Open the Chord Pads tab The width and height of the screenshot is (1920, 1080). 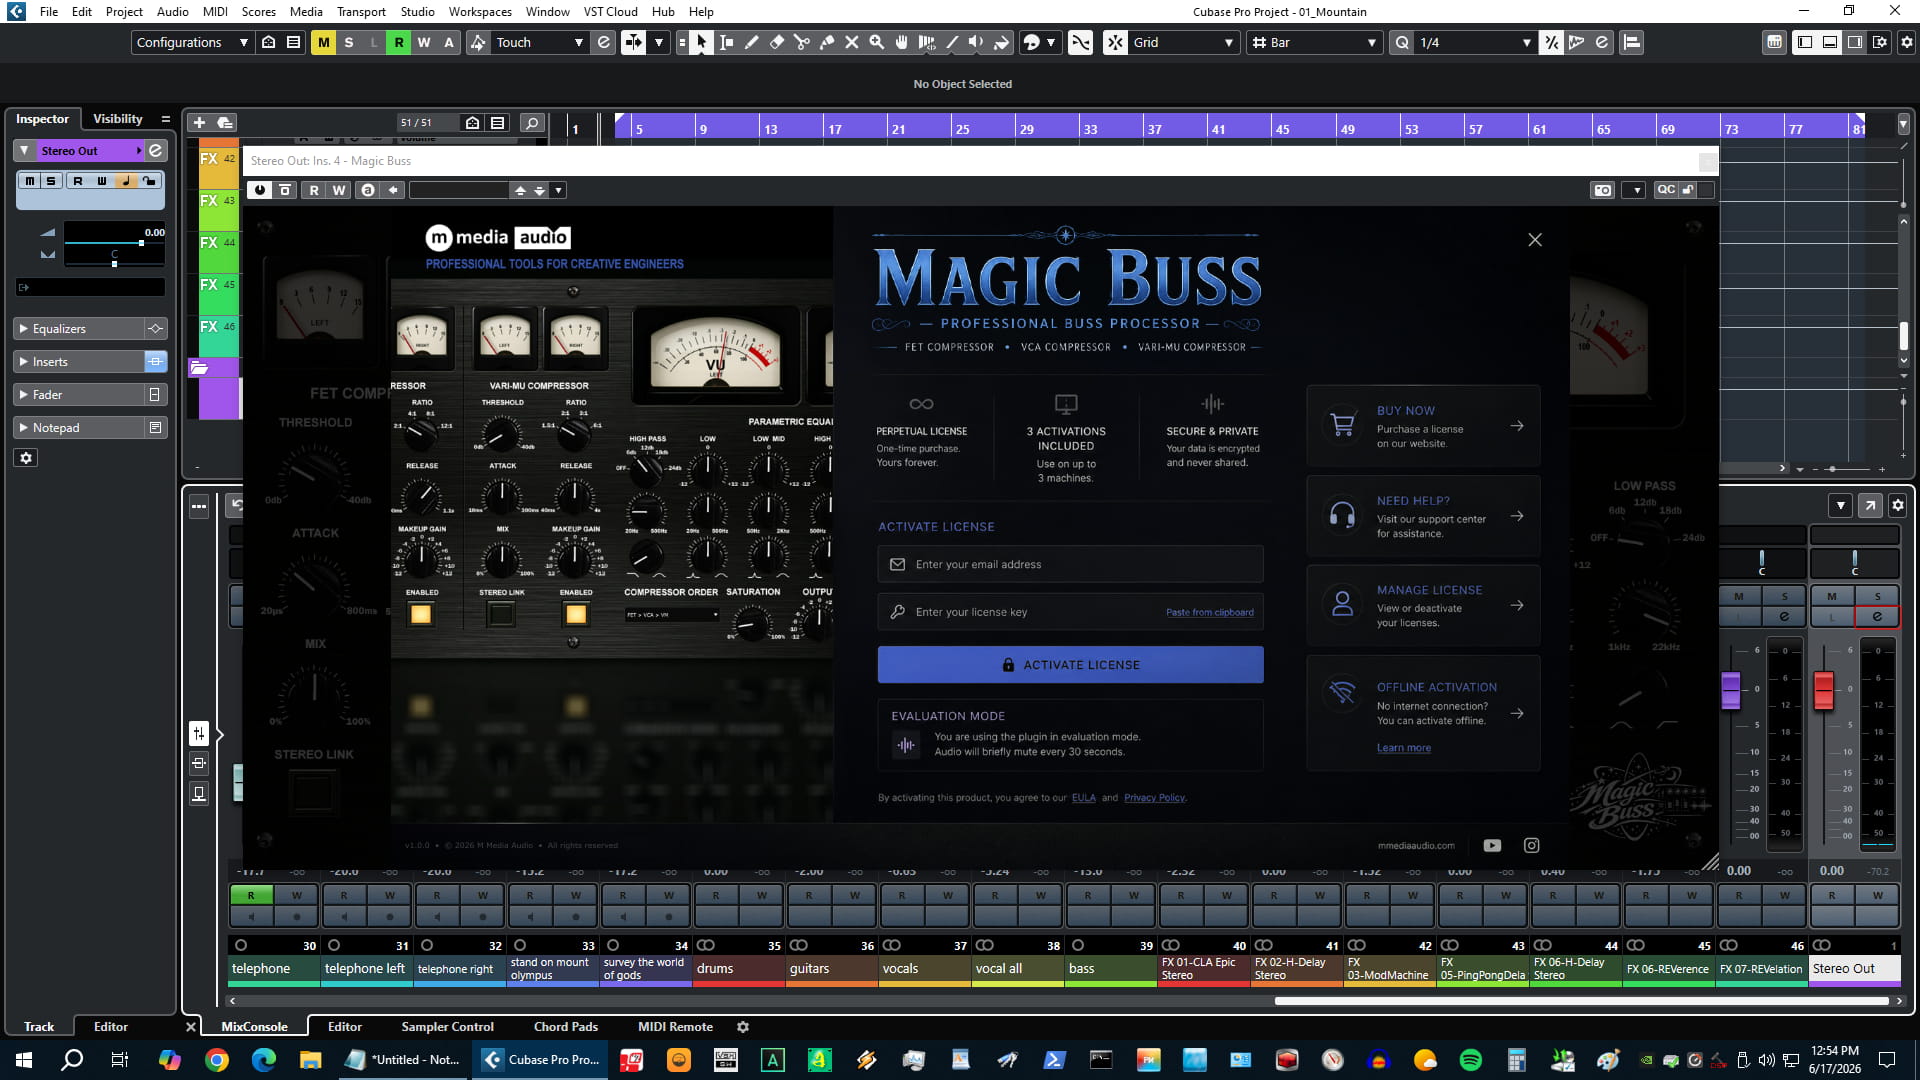[x=565, y=1026]
